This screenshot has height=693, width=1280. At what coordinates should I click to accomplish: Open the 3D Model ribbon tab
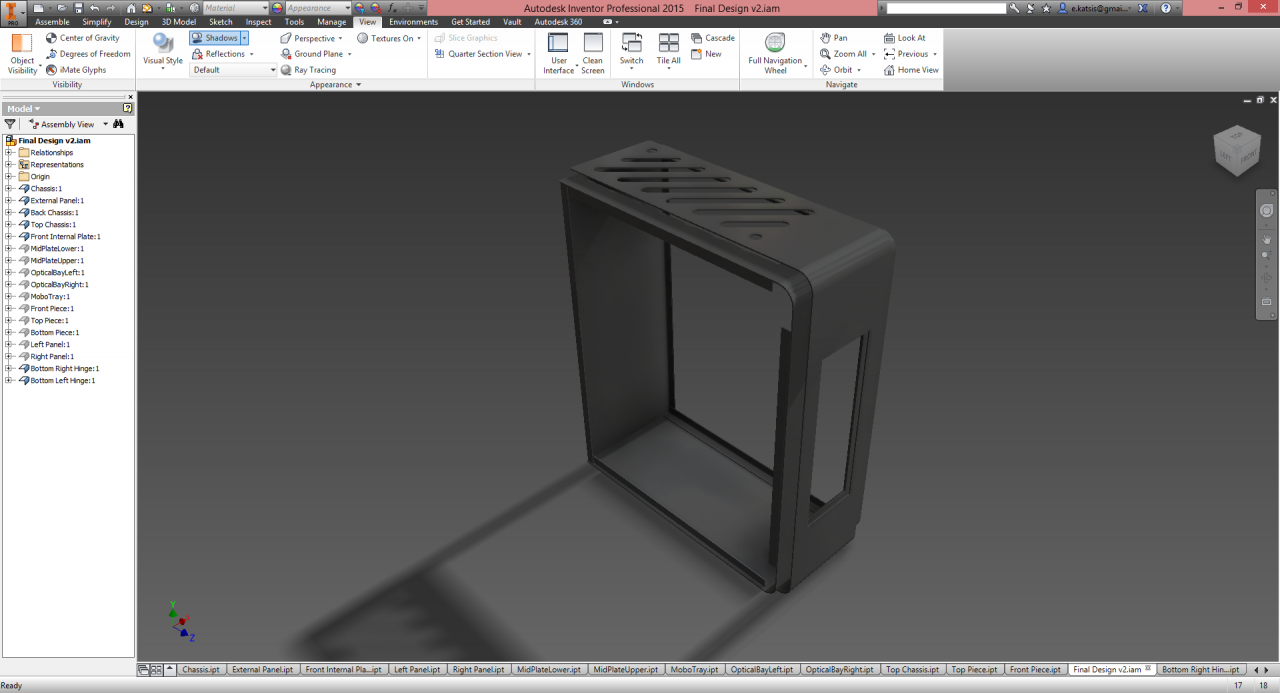(179, 22)
